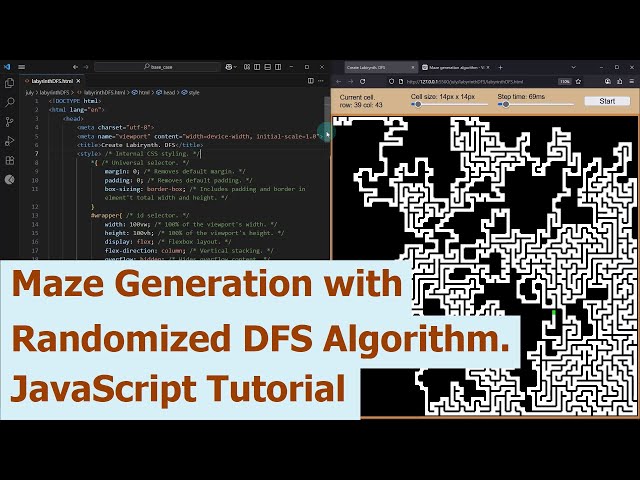Go back in the browser

tap(339, 81)
